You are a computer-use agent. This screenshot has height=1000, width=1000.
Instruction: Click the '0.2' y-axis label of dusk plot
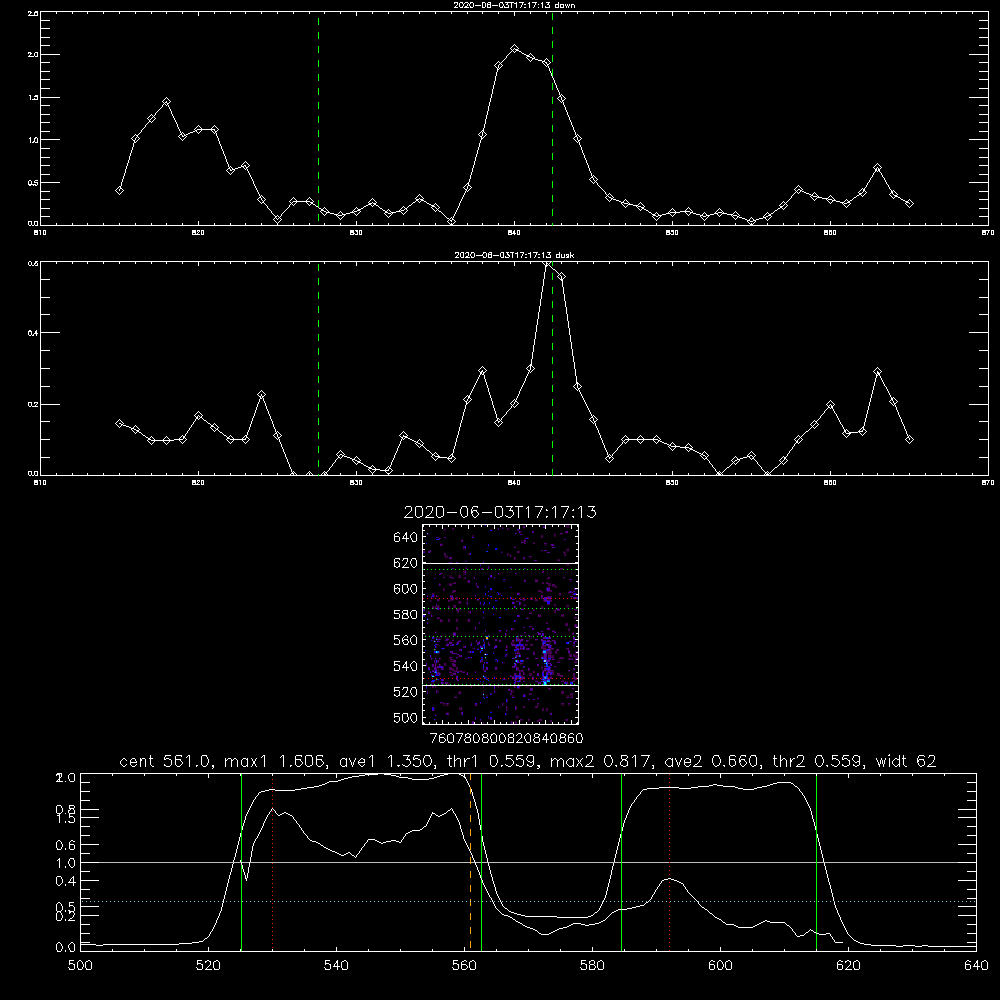[x=33, y=404]
